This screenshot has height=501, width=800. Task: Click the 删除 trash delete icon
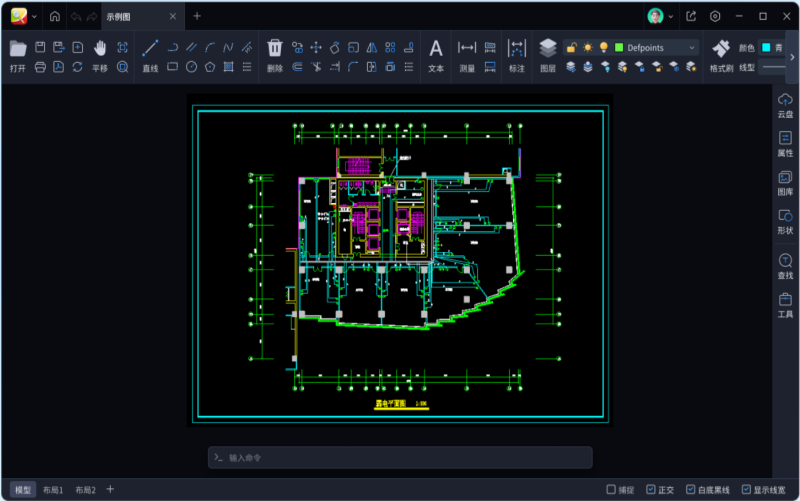coord(275,48)
